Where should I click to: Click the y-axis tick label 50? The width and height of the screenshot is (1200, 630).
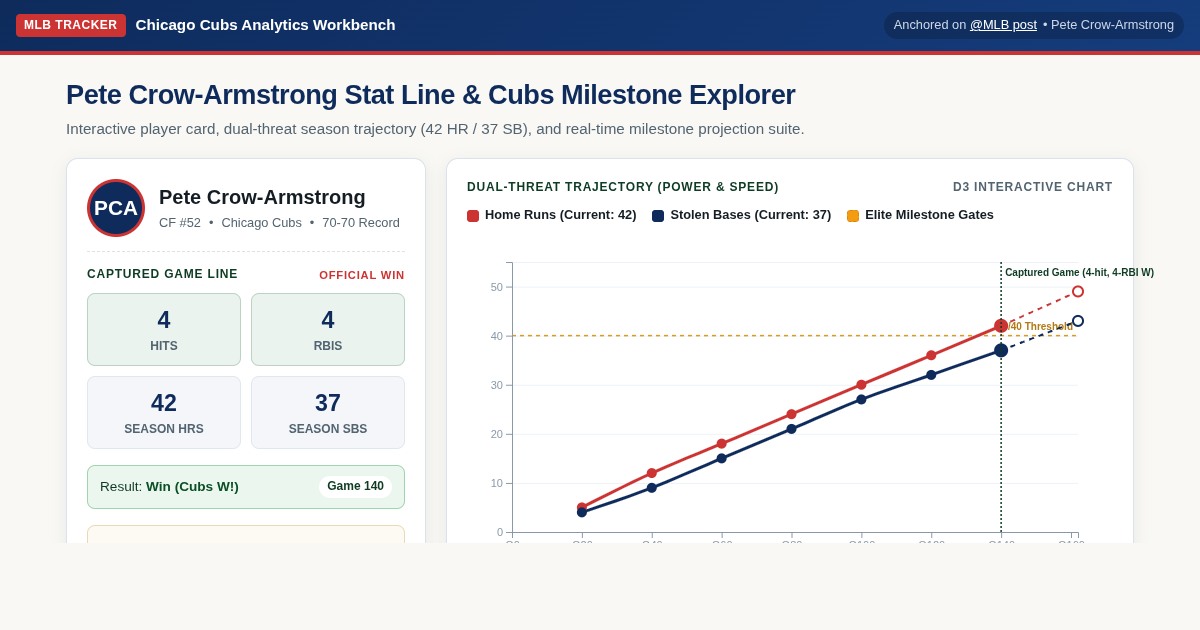click(496, 287)
